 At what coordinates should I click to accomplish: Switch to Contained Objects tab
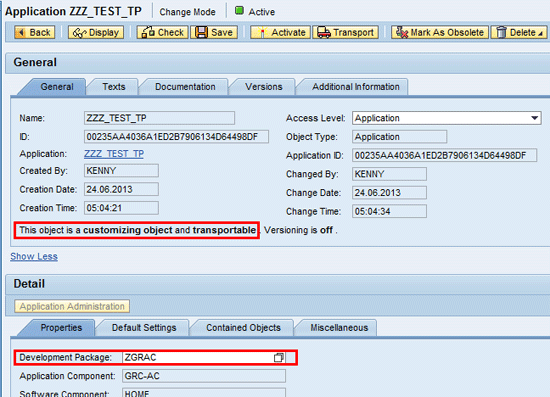tap(243, 328)
